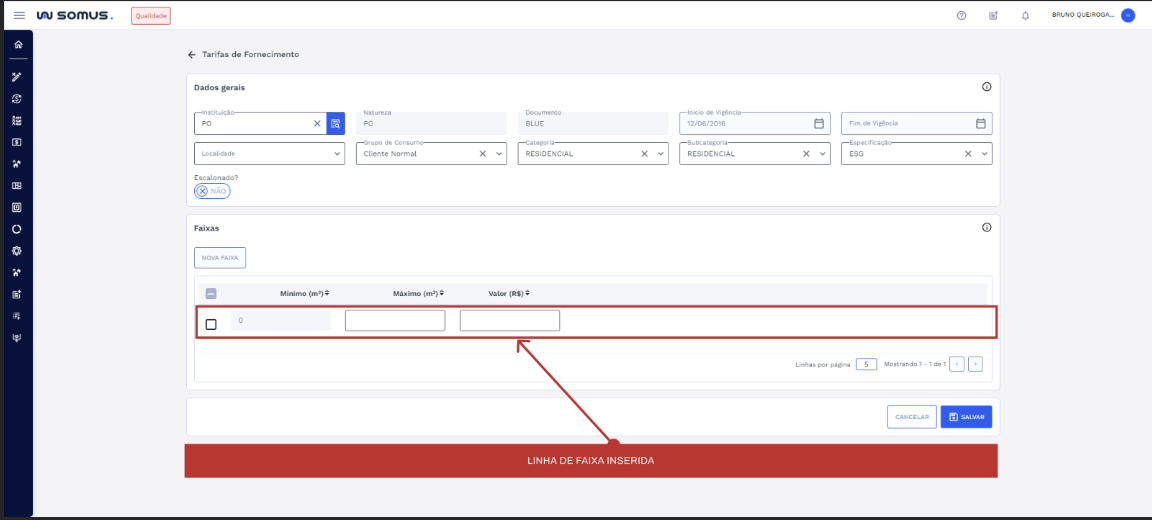Toggle the select-all checkbox in table header
The image size is (1152, 520).
211,293
